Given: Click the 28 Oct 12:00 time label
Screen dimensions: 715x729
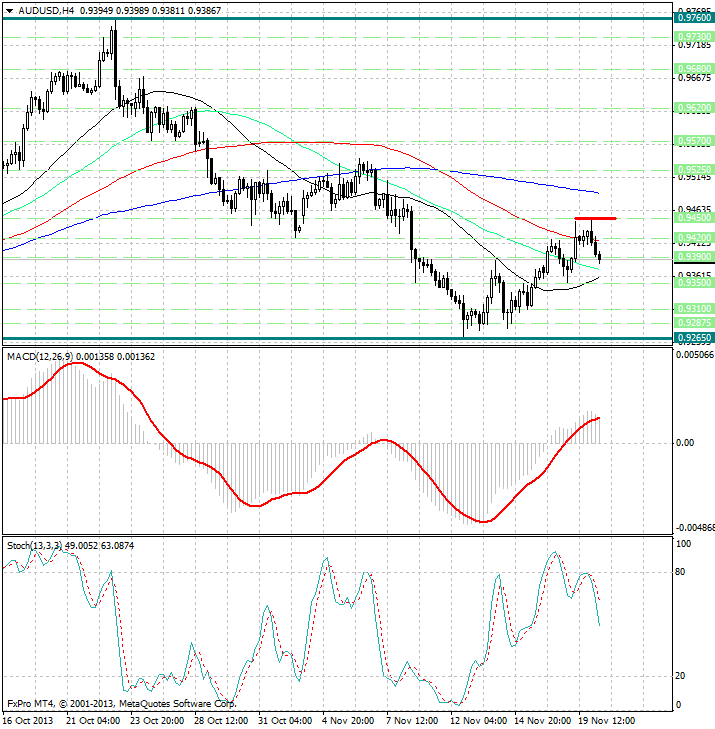Looking at the screenshot, I should [221, 720].
